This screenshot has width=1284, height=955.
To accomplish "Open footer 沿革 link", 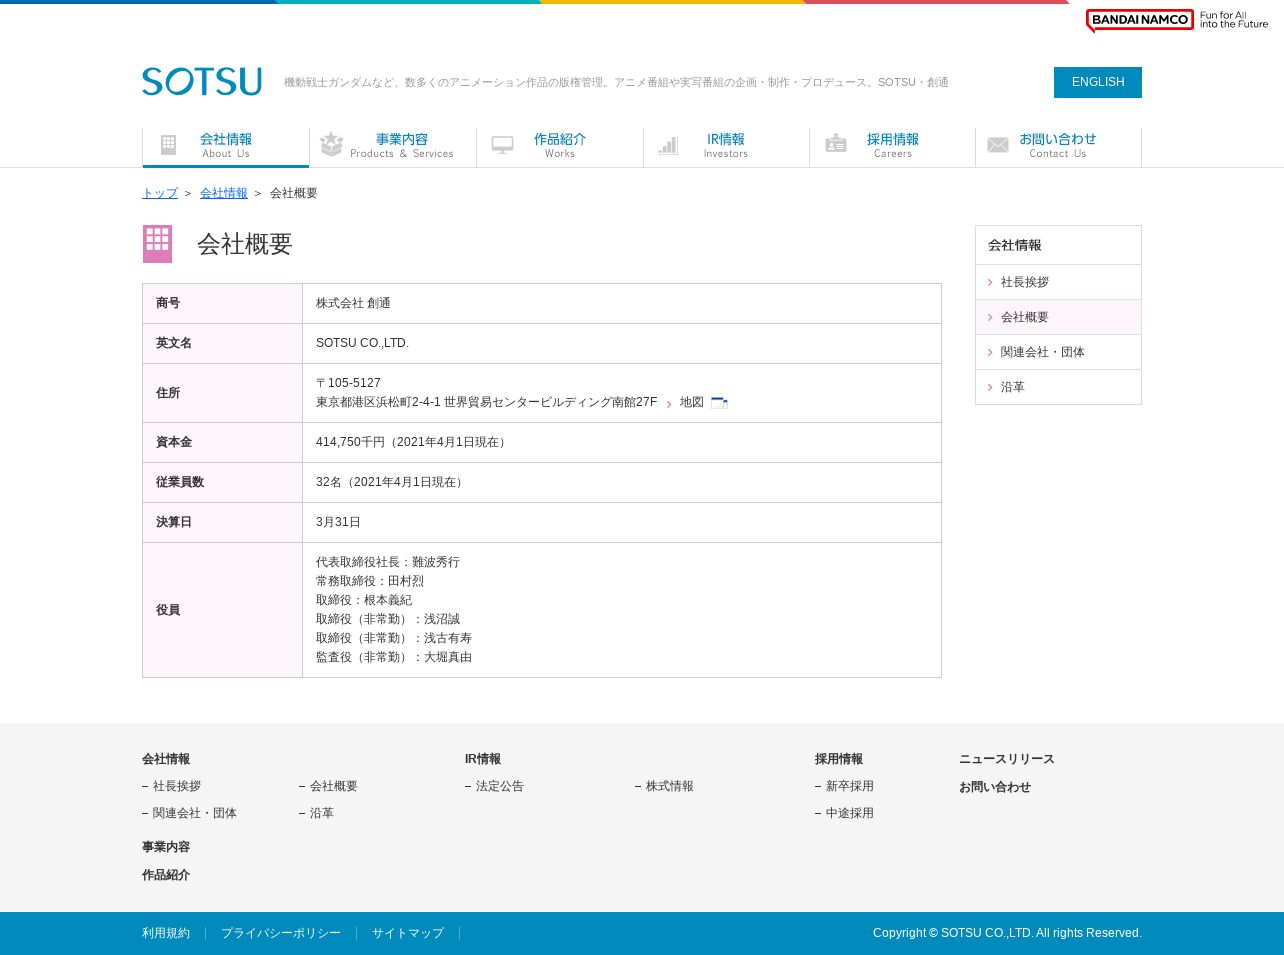I will 322,813.
